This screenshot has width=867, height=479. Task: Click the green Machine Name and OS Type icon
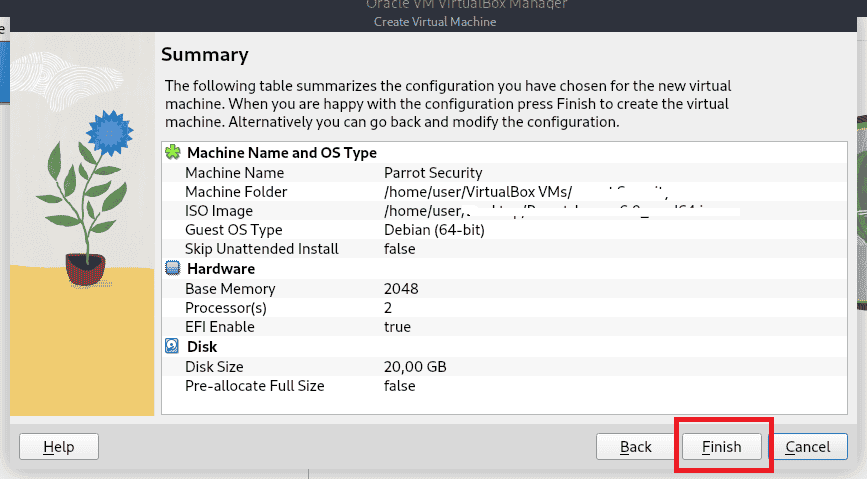pyautogui.click(x=173, y=153)
